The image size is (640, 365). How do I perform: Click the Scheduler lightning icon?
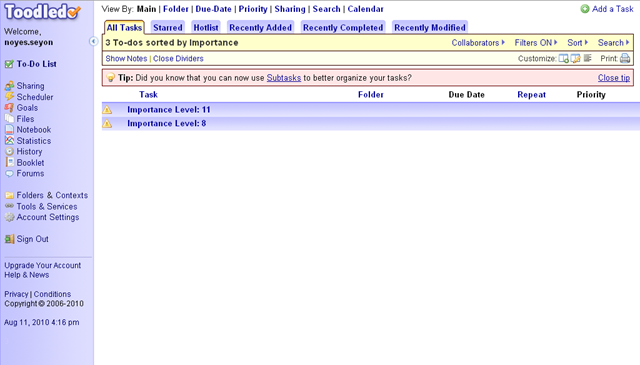point(9,97)
